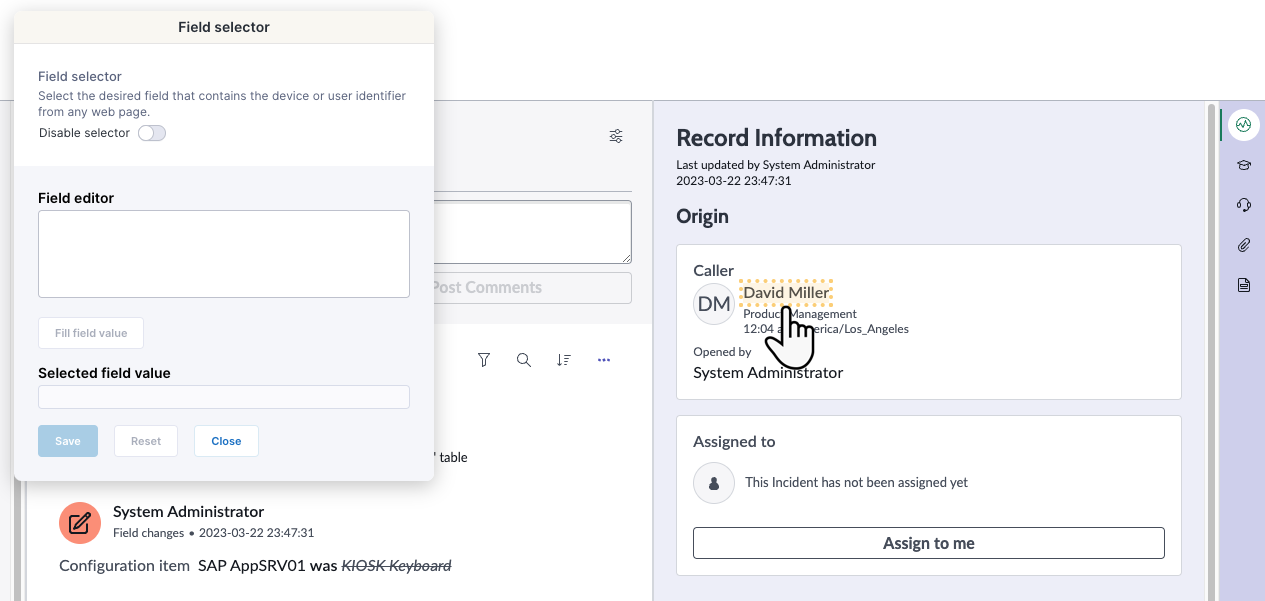
Task: Toggle the Disable selector switch
Action: (x=152, y=133)
